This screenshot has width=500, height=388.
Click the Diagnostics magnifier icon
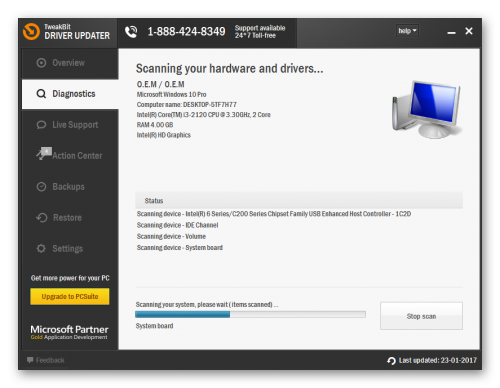tap(41, 94)
